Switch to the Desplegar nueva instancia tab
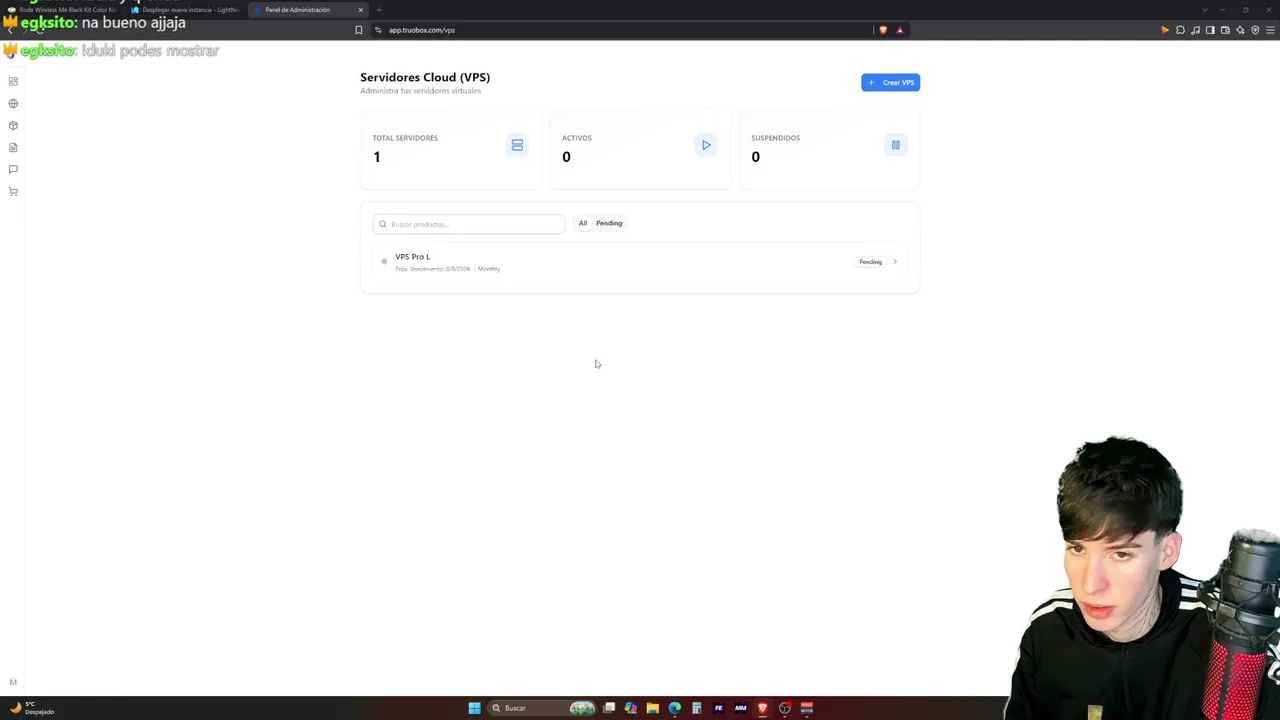This screenshot has width=1280, height=720. [185, 10]
